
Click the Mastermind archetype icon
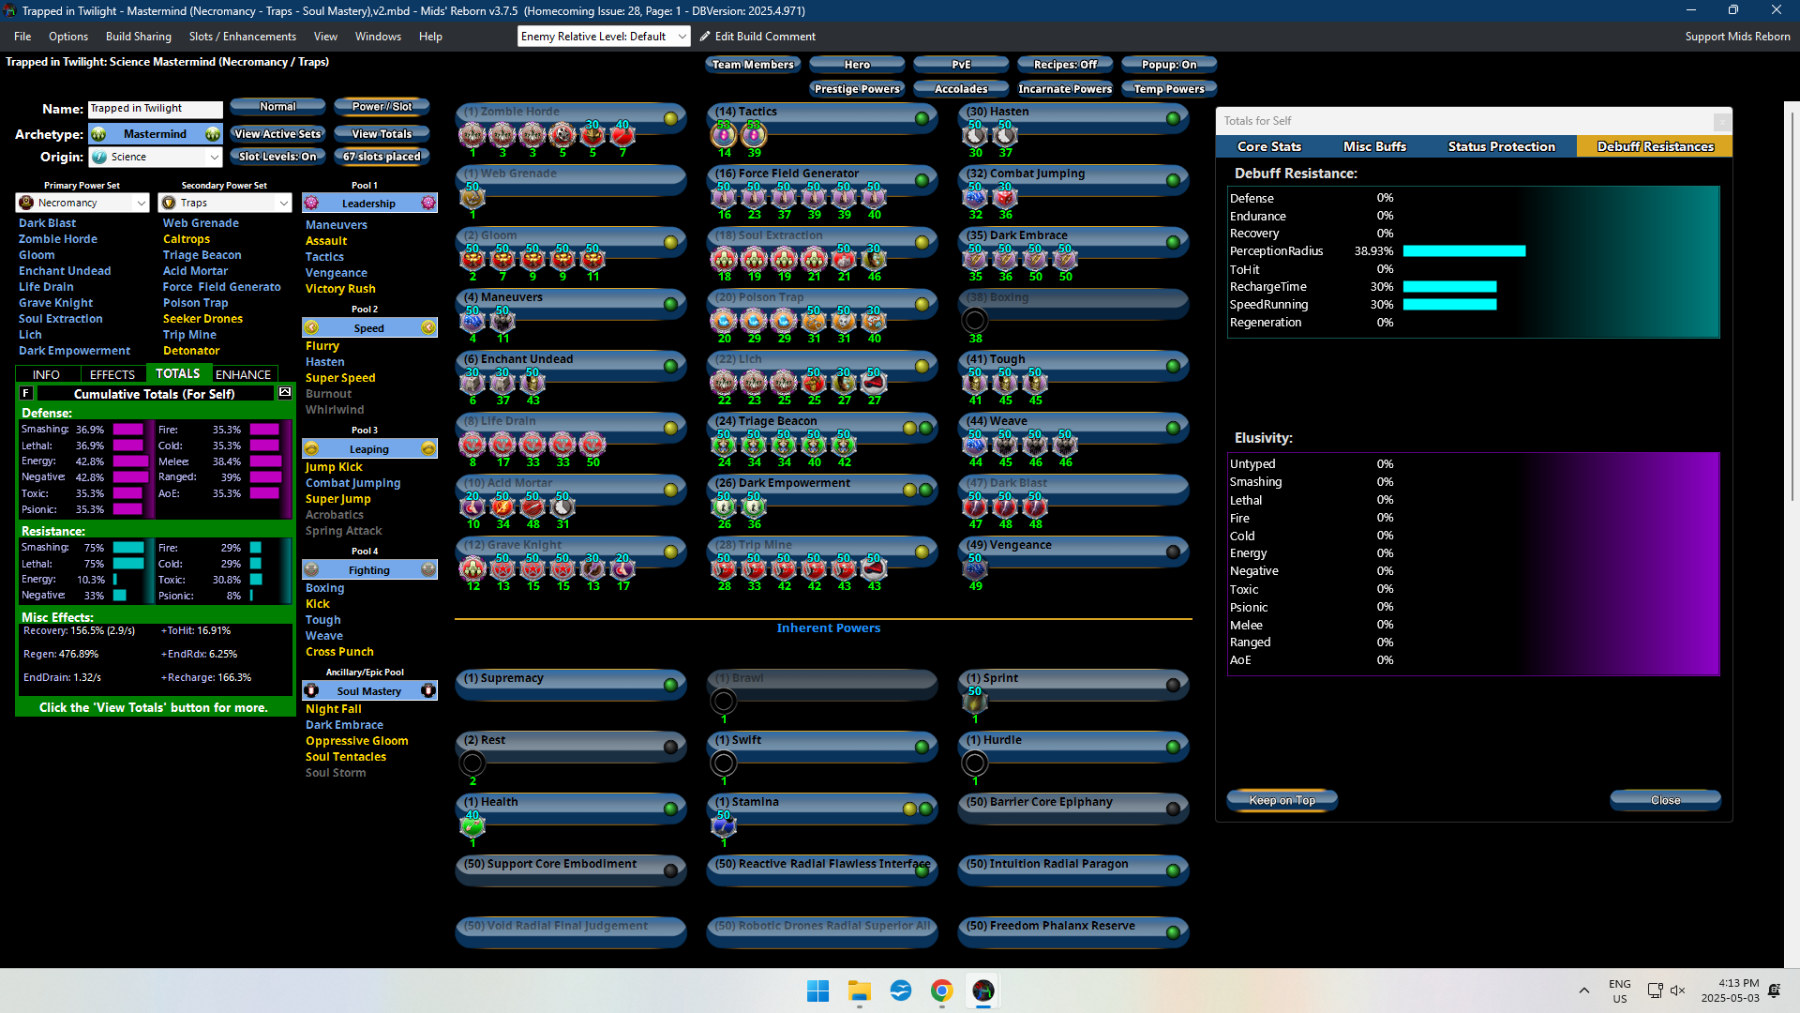coord(99,134)
